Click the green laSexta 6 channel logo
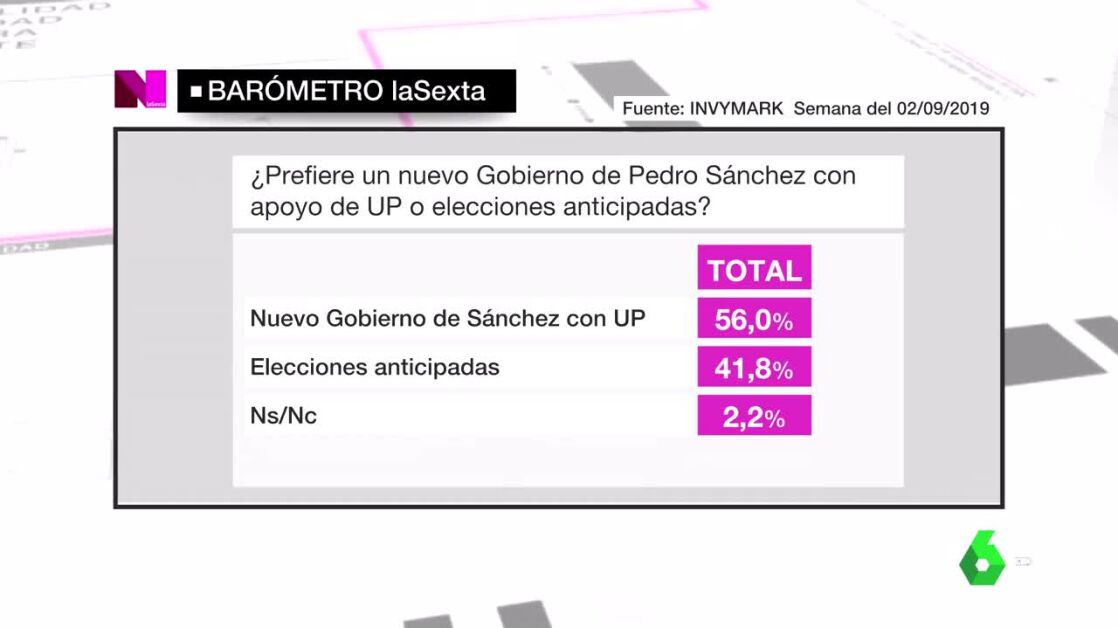Viewport: 1118px width, 628px height. tap(982, 558)
